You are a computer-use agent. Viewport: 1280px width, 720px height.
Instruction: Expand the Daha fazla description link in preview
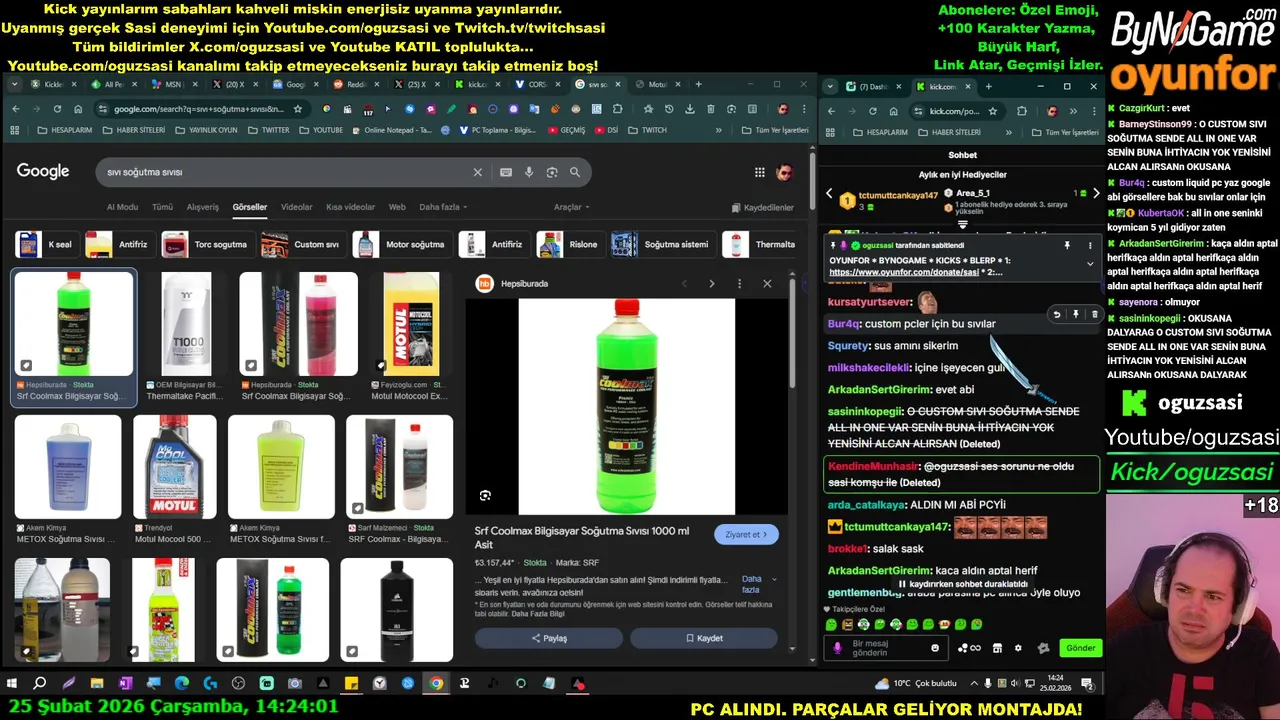(758, 584)
